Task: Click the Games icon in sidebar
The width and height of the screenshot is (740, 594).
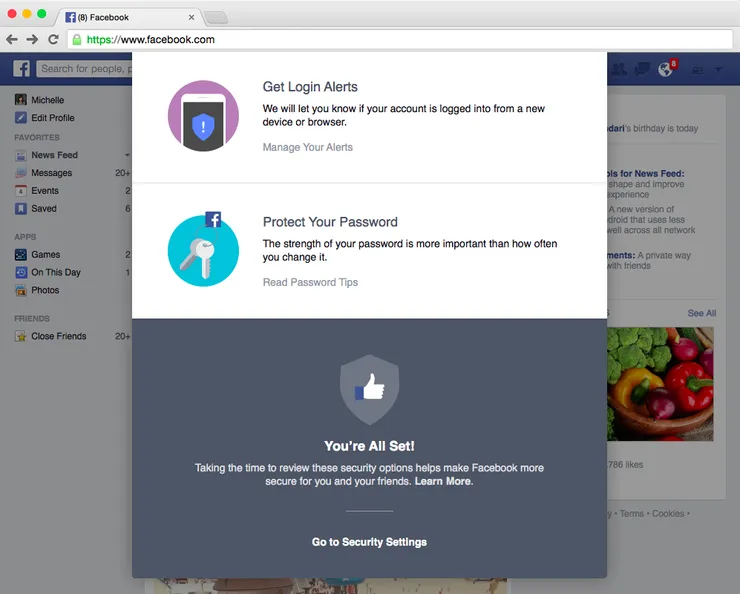Action: click(20, 254)
